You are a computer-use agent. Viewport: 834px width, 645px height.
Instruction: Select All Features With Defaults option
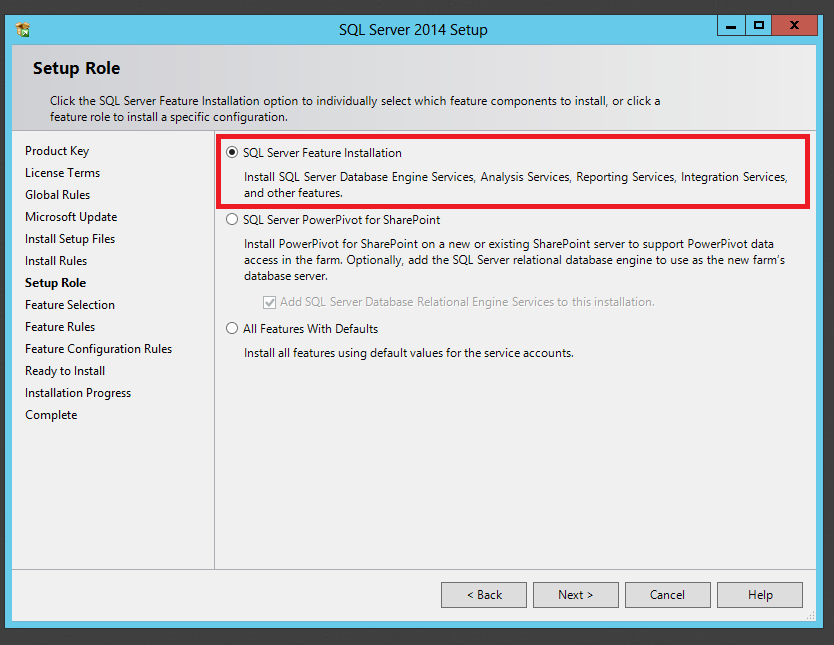click(232, 329)
